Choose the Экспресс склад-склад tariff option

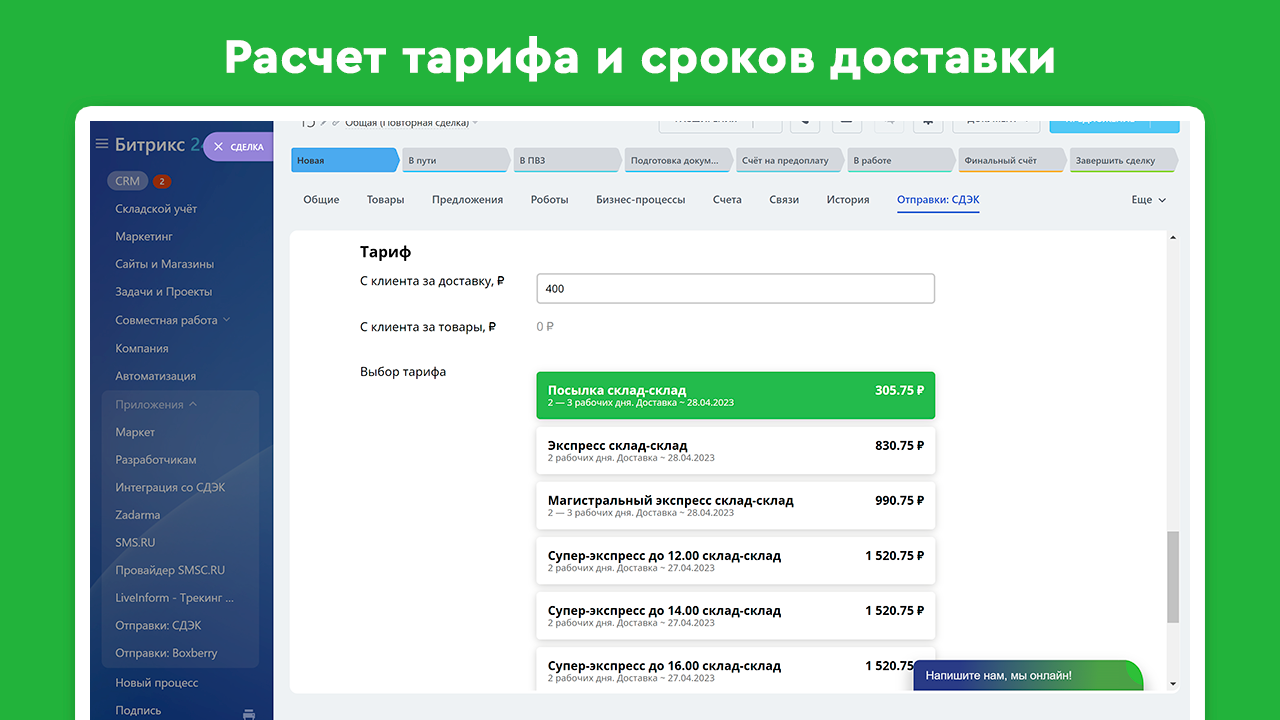click(735, 450)
